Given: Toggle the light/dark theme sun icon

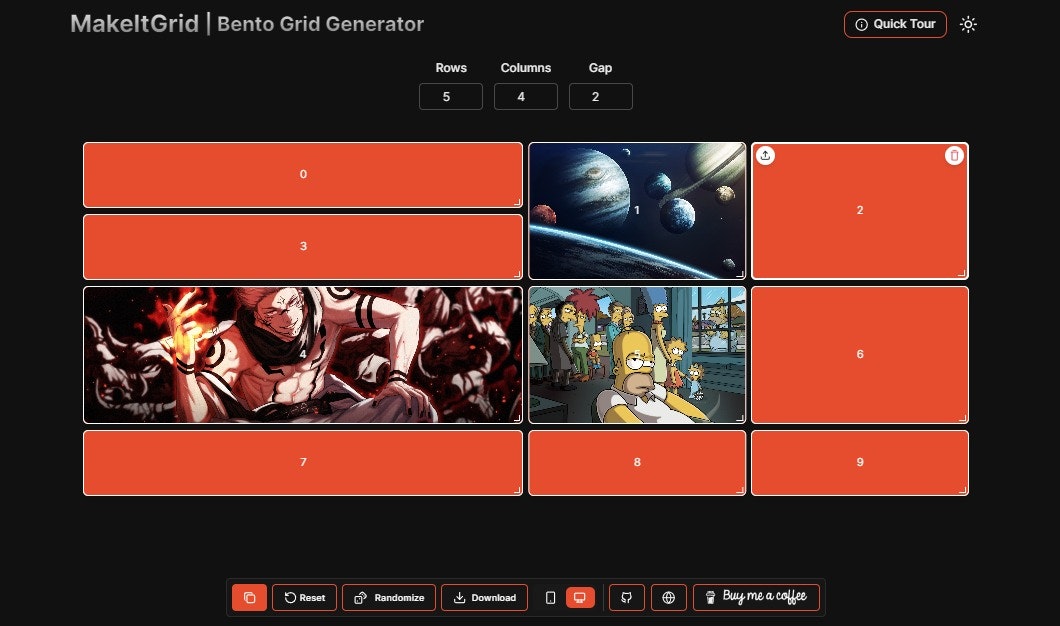Looking at the screenshot, I should [x=968, y=24].
